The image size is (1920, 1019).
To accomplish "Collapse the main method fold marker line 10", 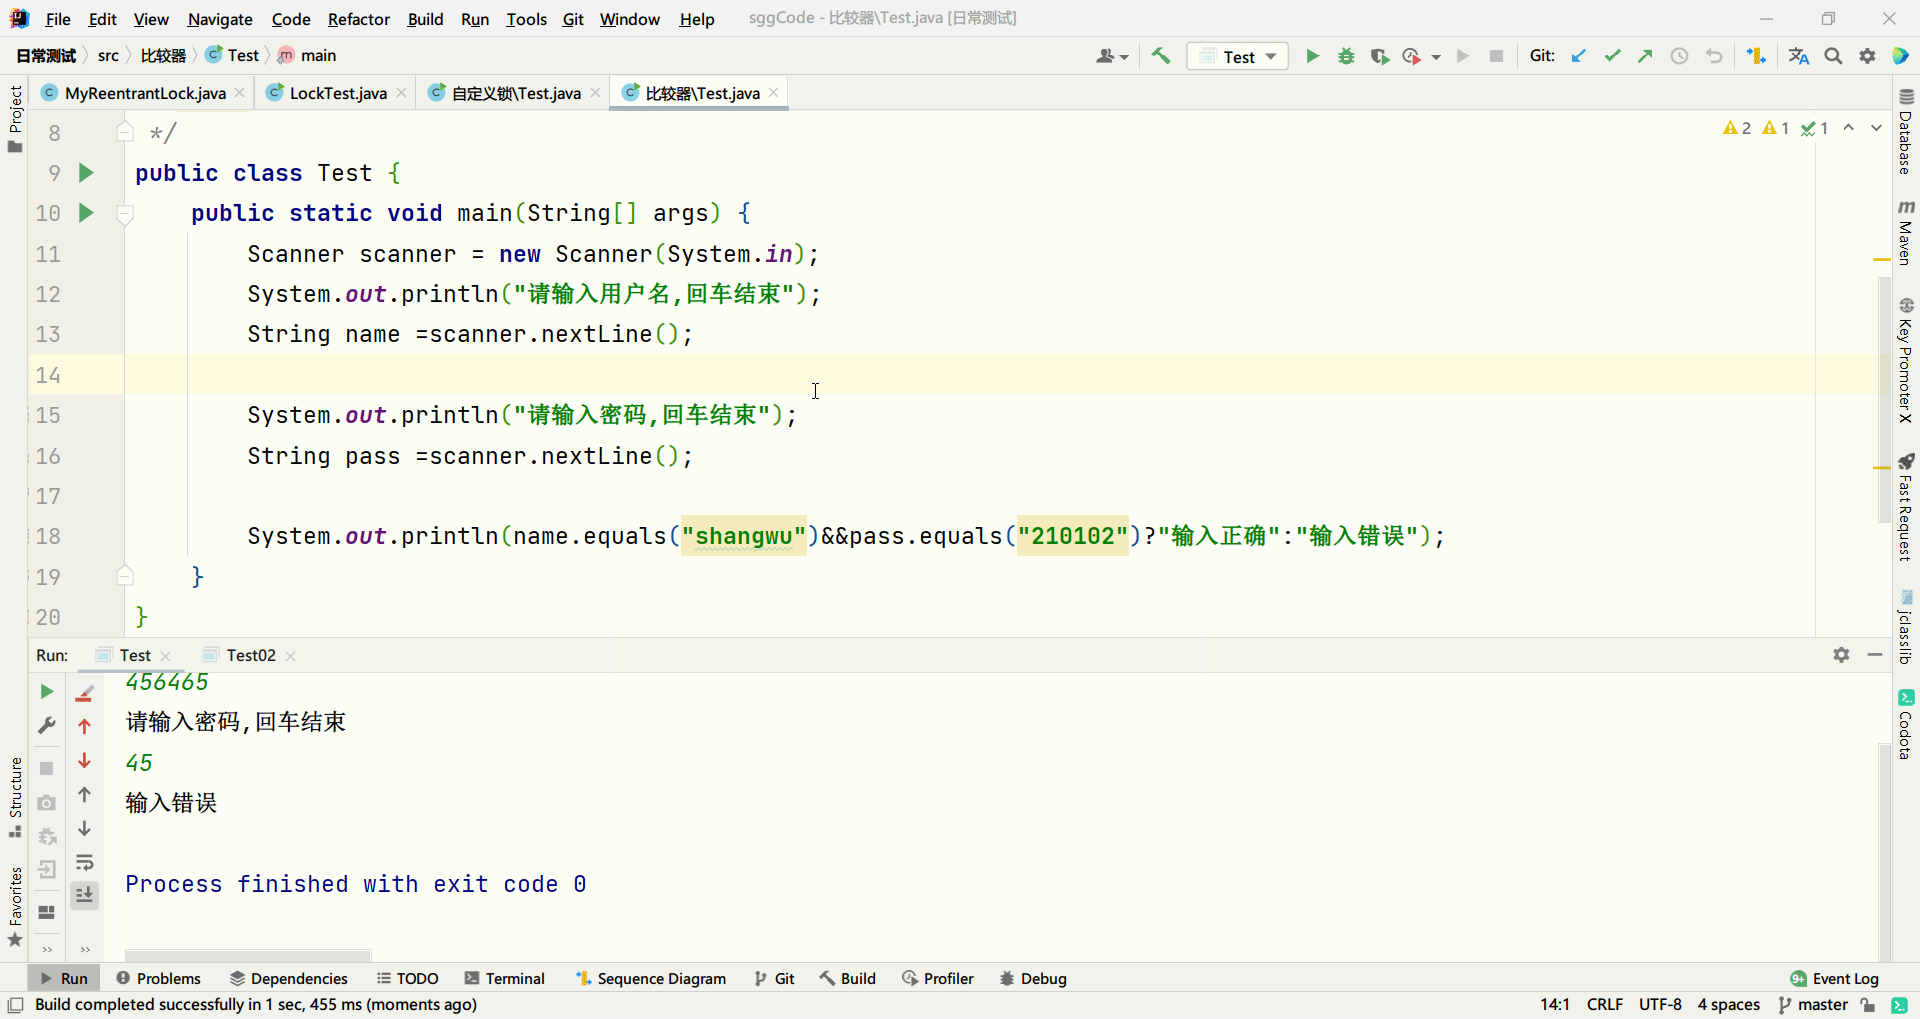I will [x=125, y=214].
